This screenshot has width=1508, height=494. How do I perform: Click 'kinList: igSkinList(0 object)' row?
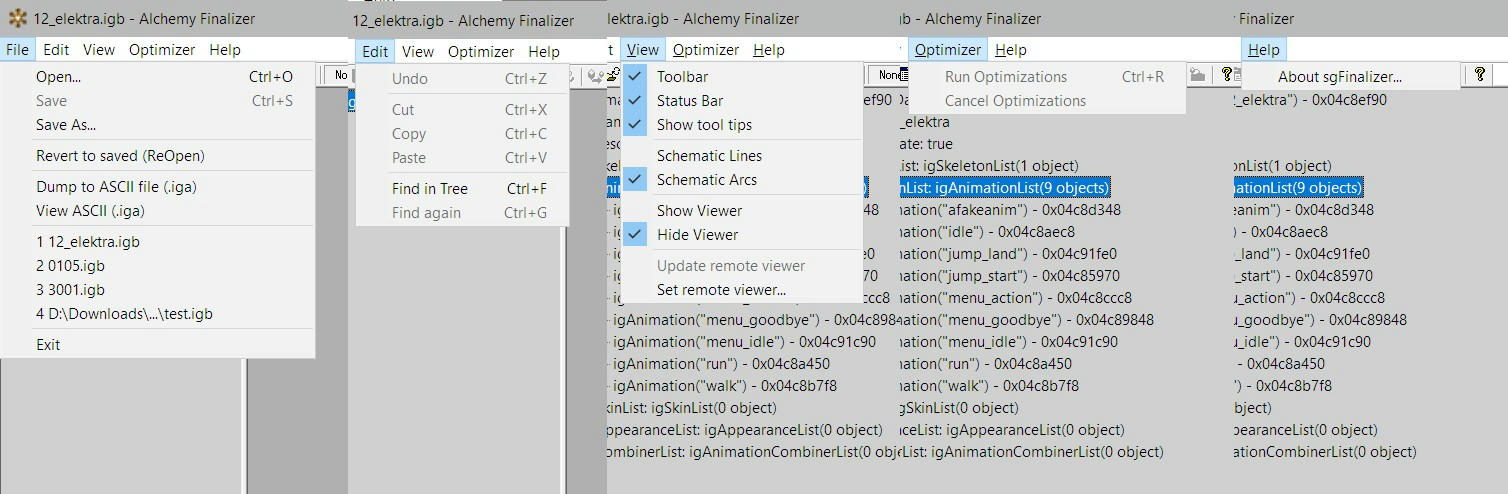coord(692,408)
